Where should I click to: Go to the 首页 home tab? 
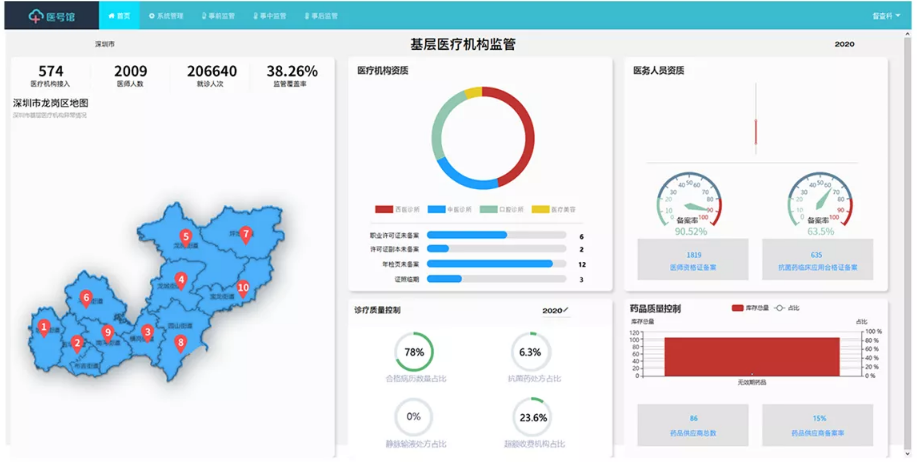pos(119,16)
